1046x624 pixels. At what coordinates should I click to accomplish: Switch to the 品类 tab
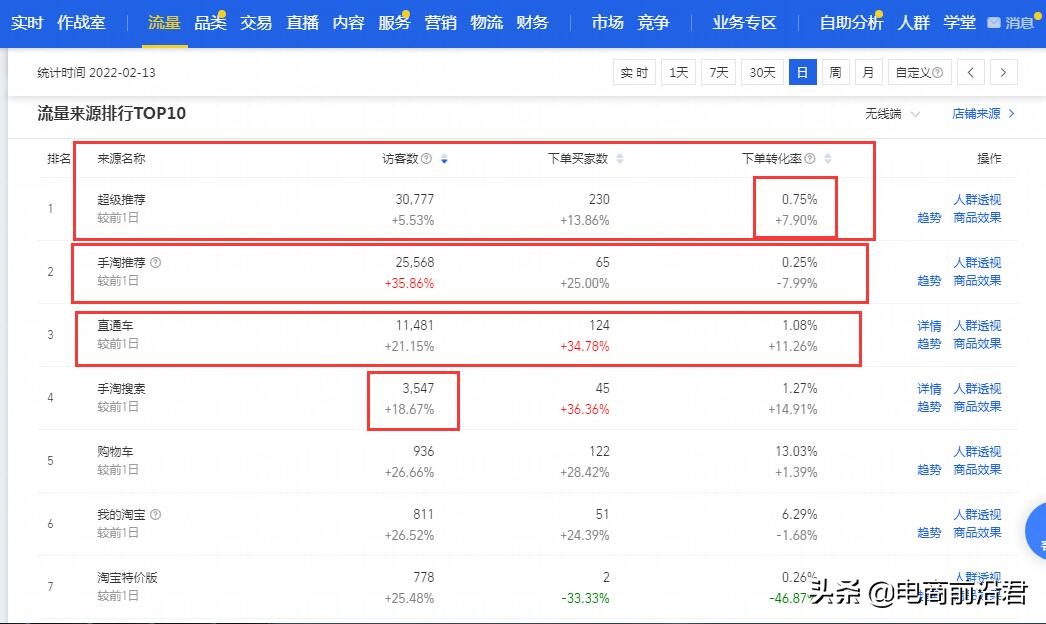tap(210, 21)
